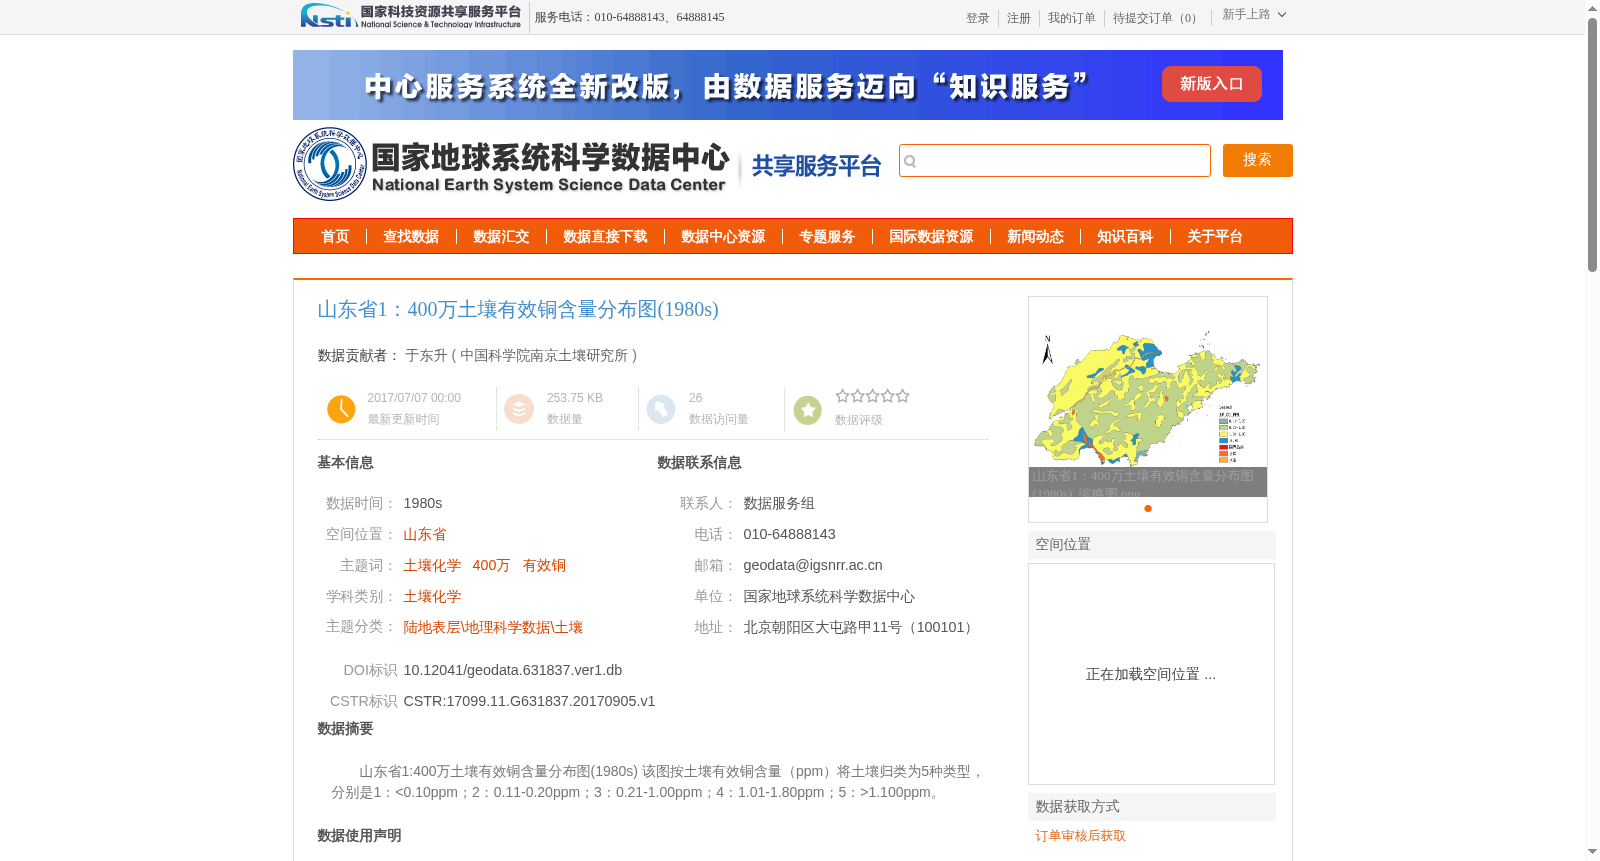Click the 400万 keyword link
The height and width of the screenshot is (861, 1600).
coord(491,565)
